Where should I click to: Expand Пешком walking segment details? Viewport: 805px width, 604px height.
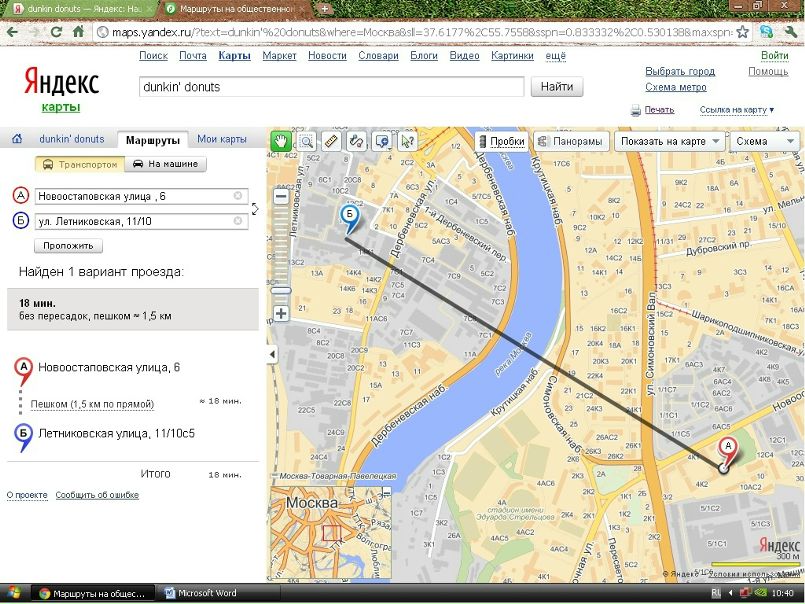92,404
